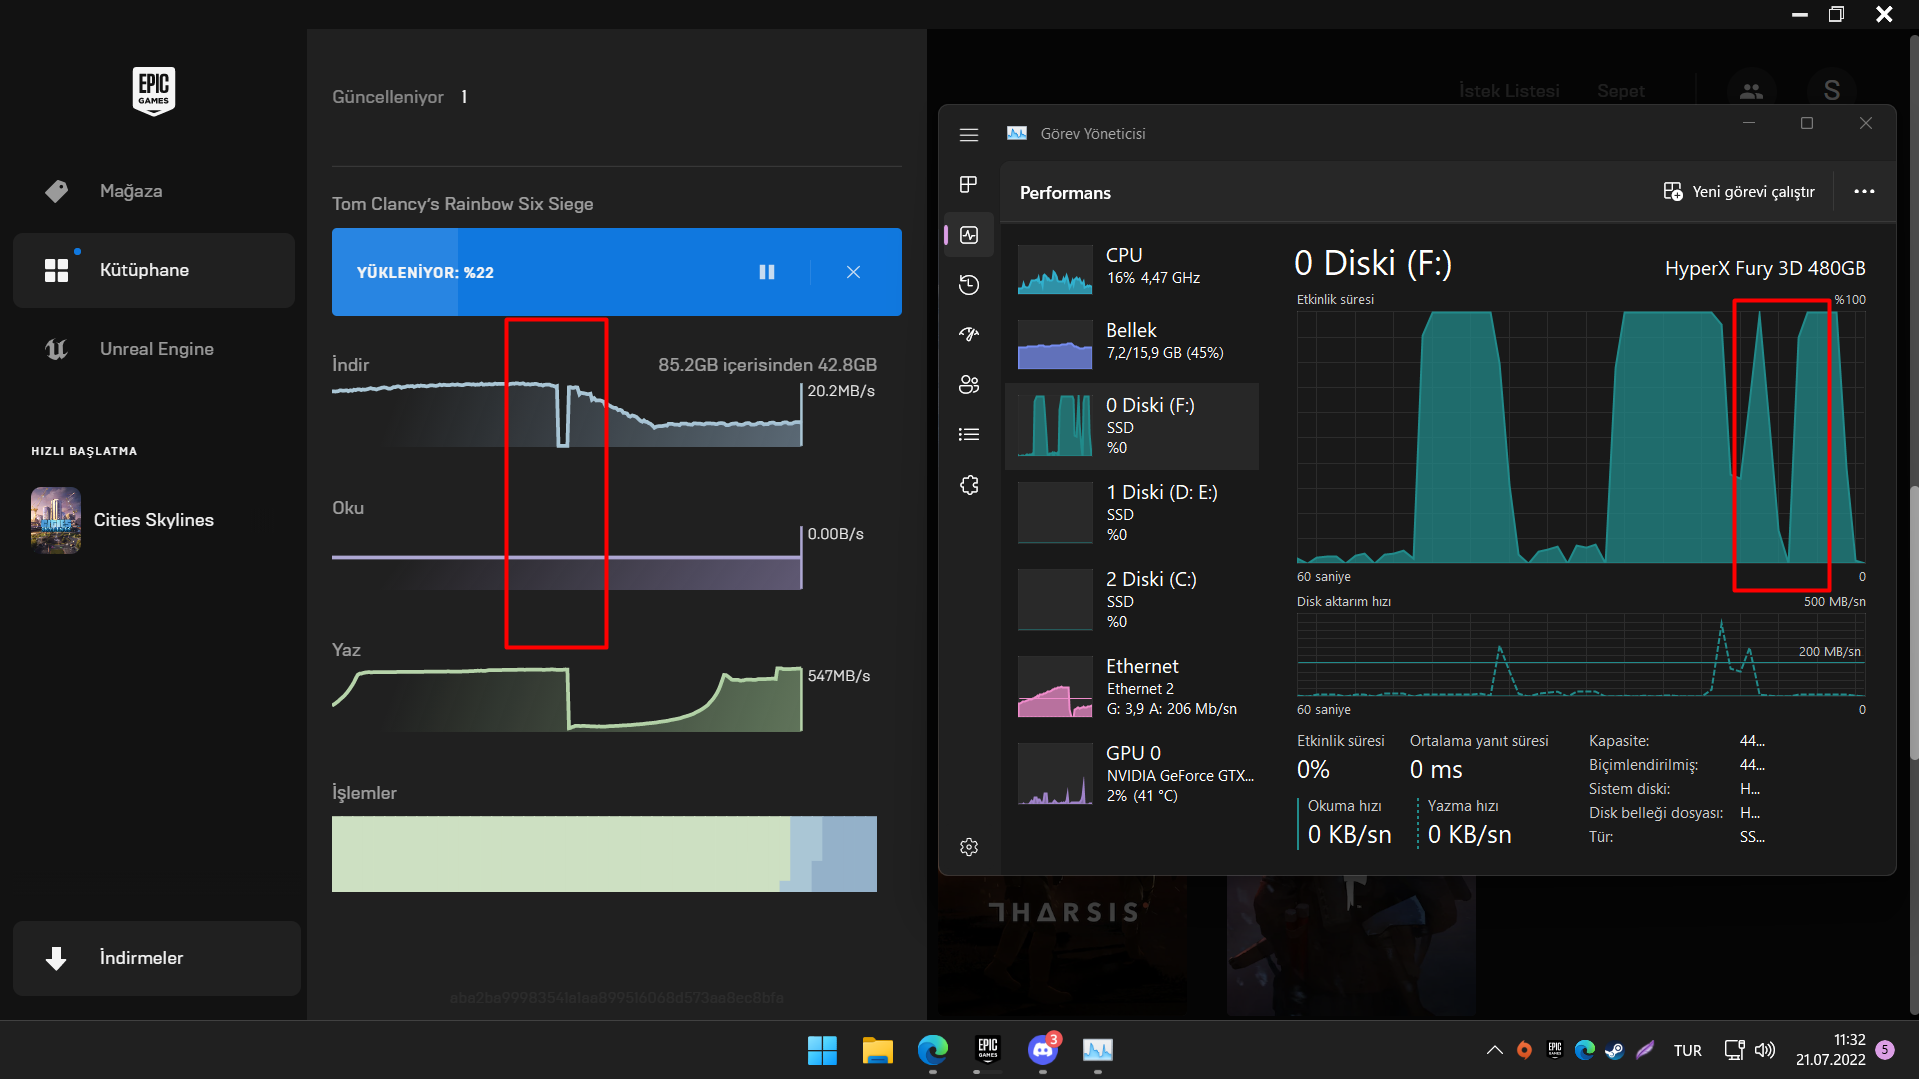Viewport: 1919px width, 1079px height.
Task: Select Bellek memory entry
Action: click(x=1132, y=342)
